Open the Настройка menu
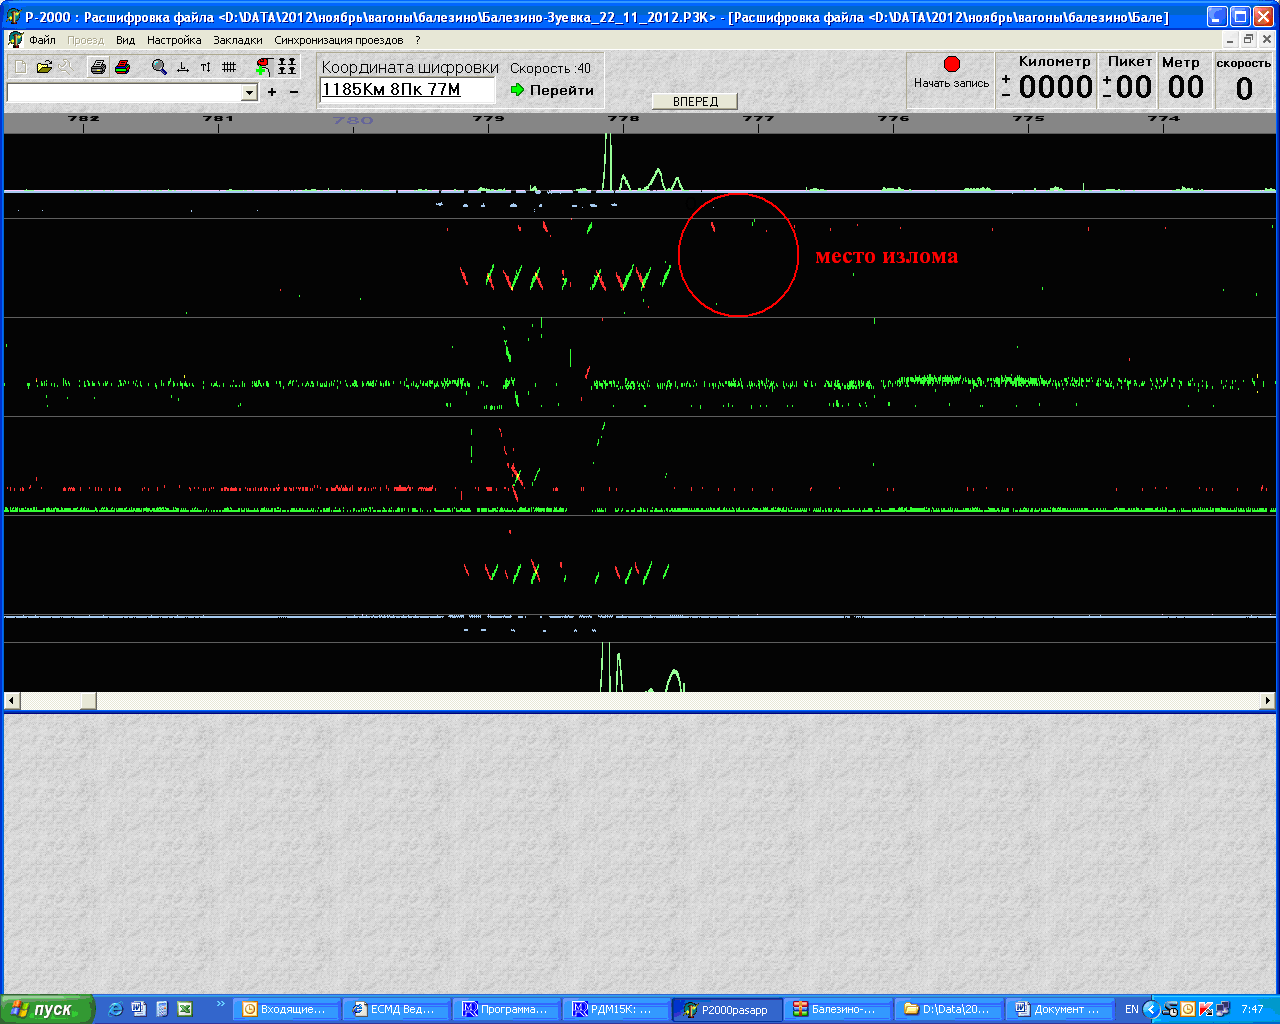The width and height of the screenshot is (1280, 1024). pyautogui.click(x=174, y=40)
